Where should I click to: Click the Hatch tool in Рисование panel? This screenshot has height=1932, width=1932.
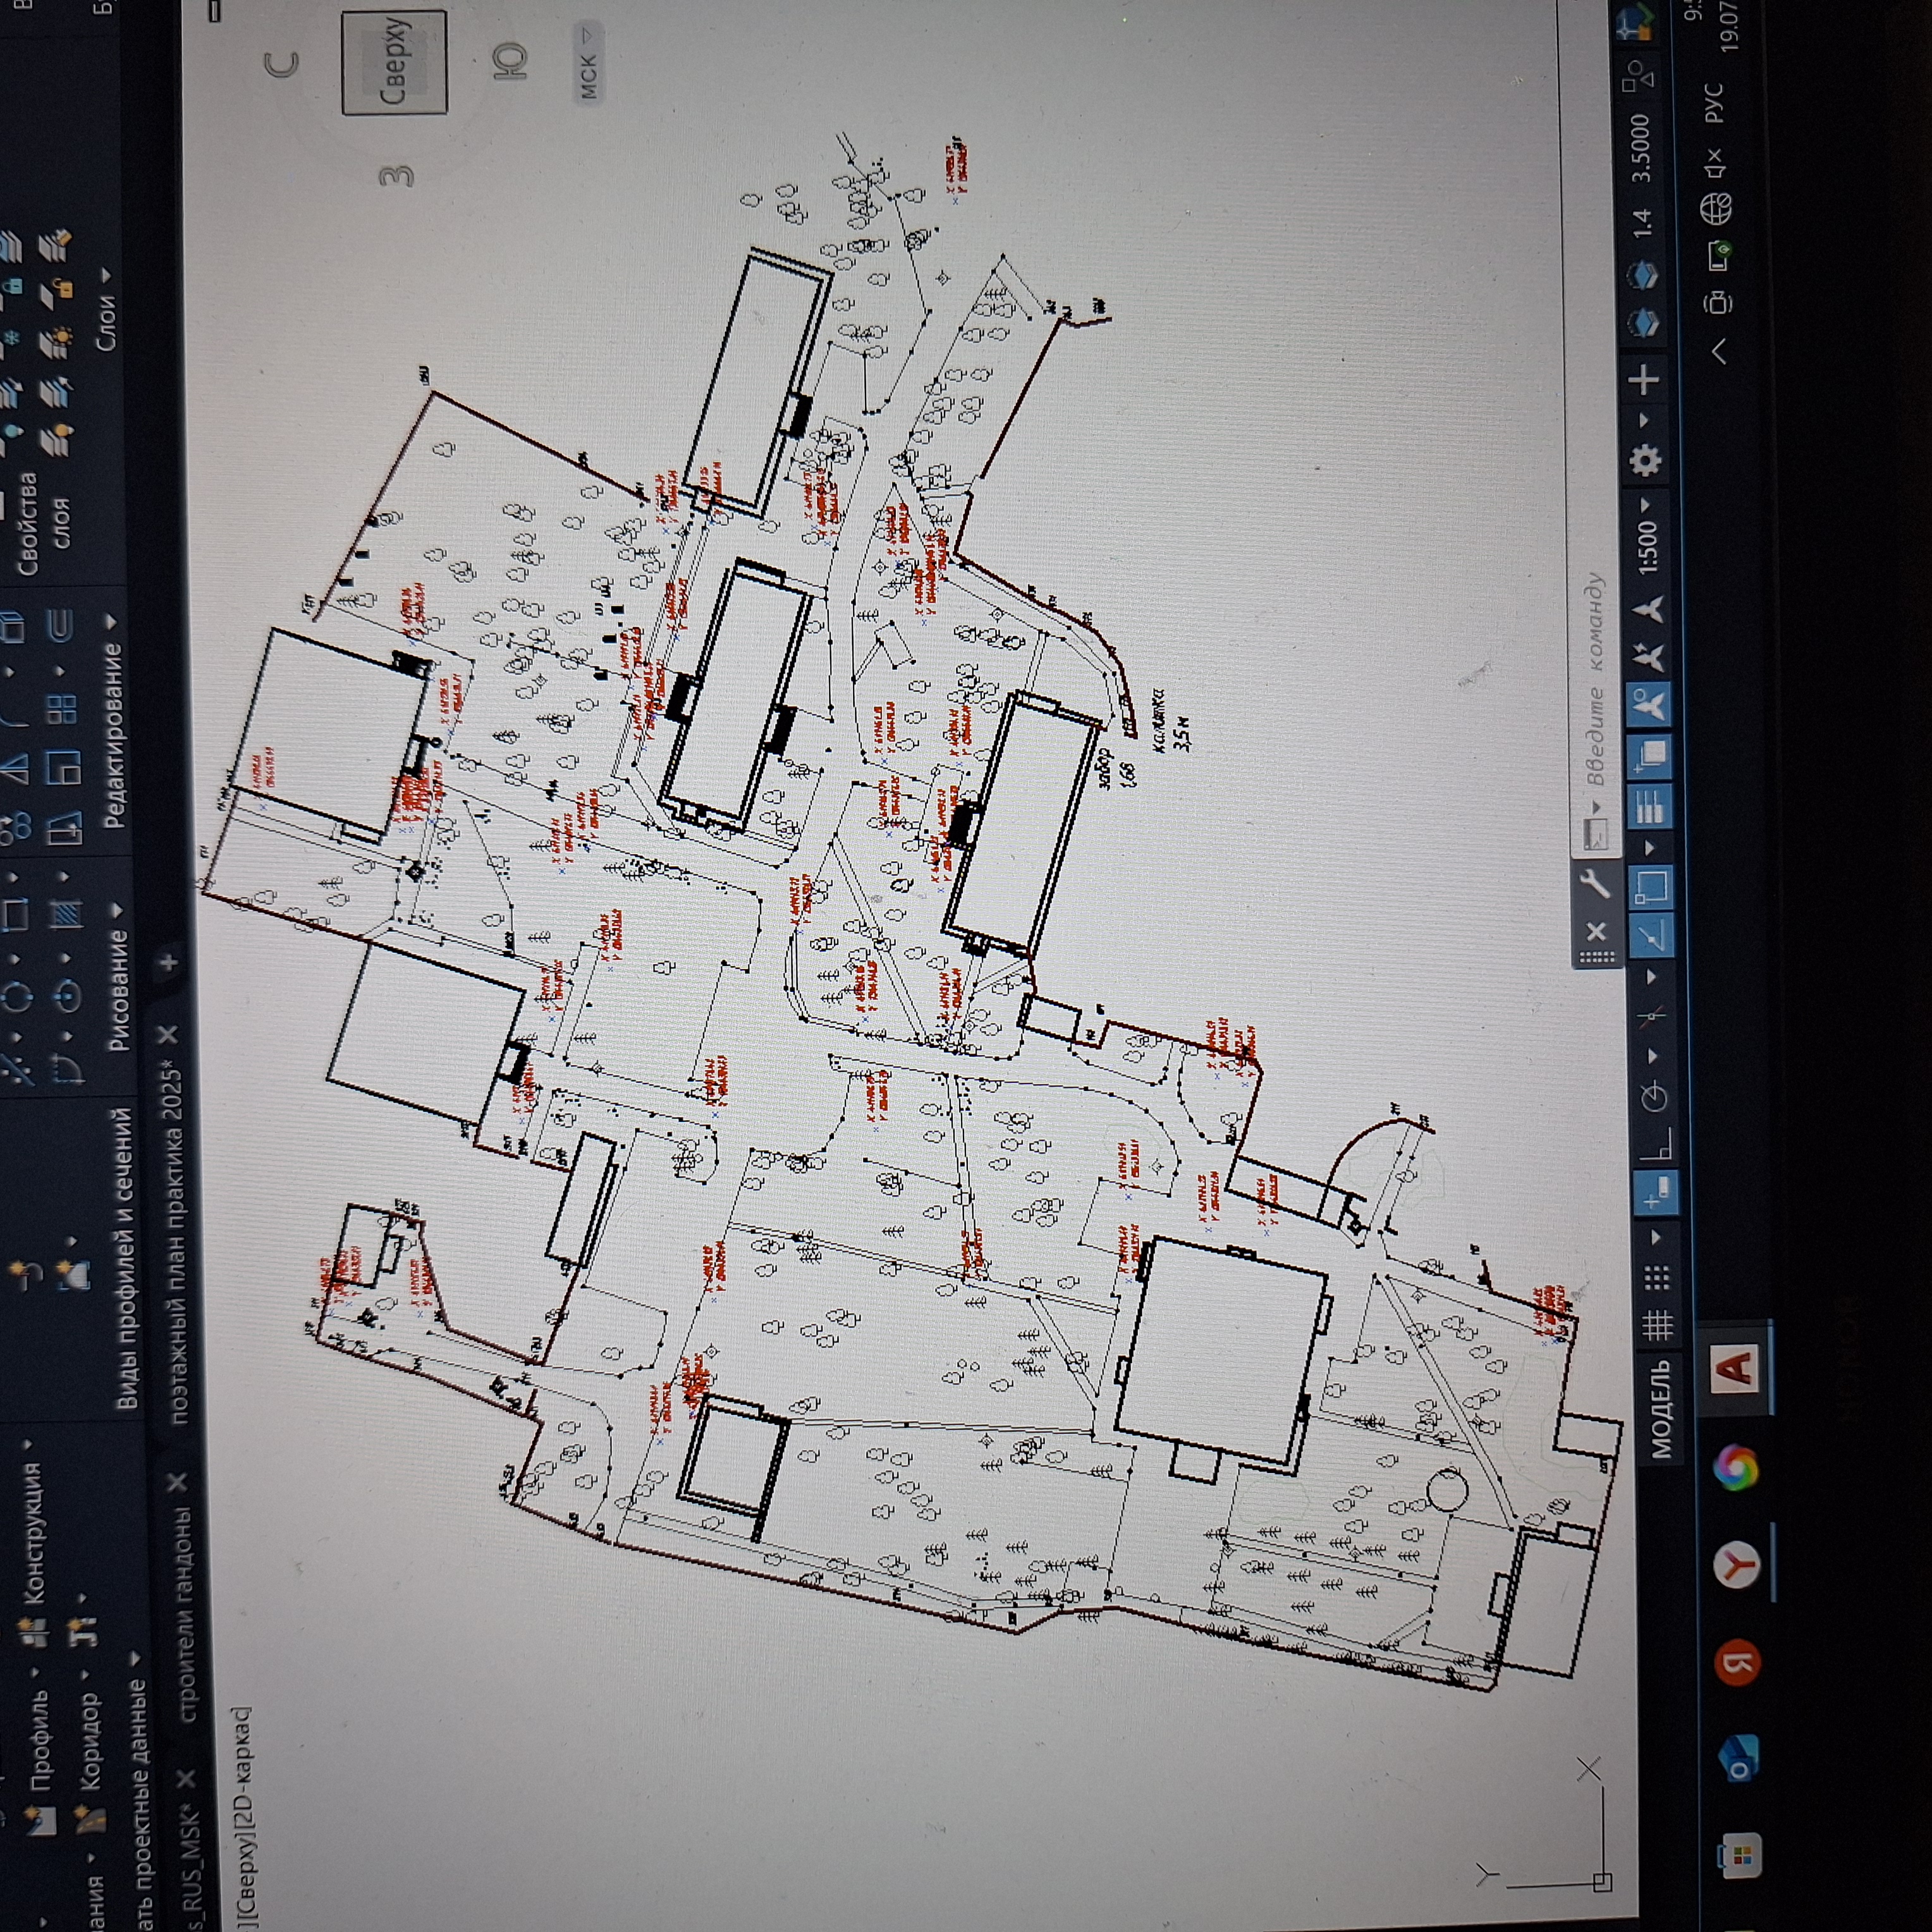[66, 914]
